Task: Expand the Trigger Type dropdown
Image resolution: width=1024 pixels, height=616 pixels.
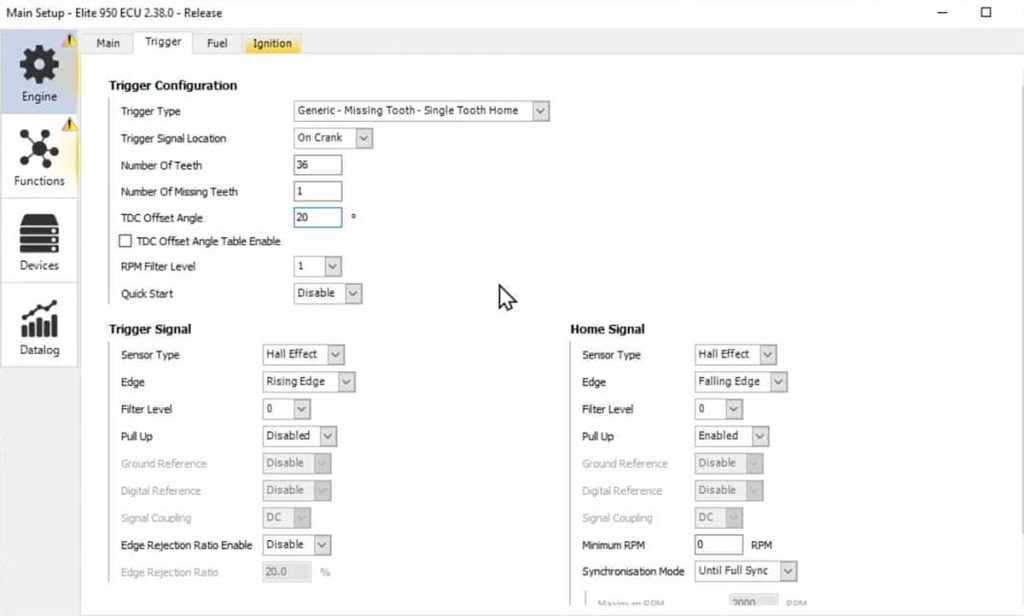Action: 540,111
